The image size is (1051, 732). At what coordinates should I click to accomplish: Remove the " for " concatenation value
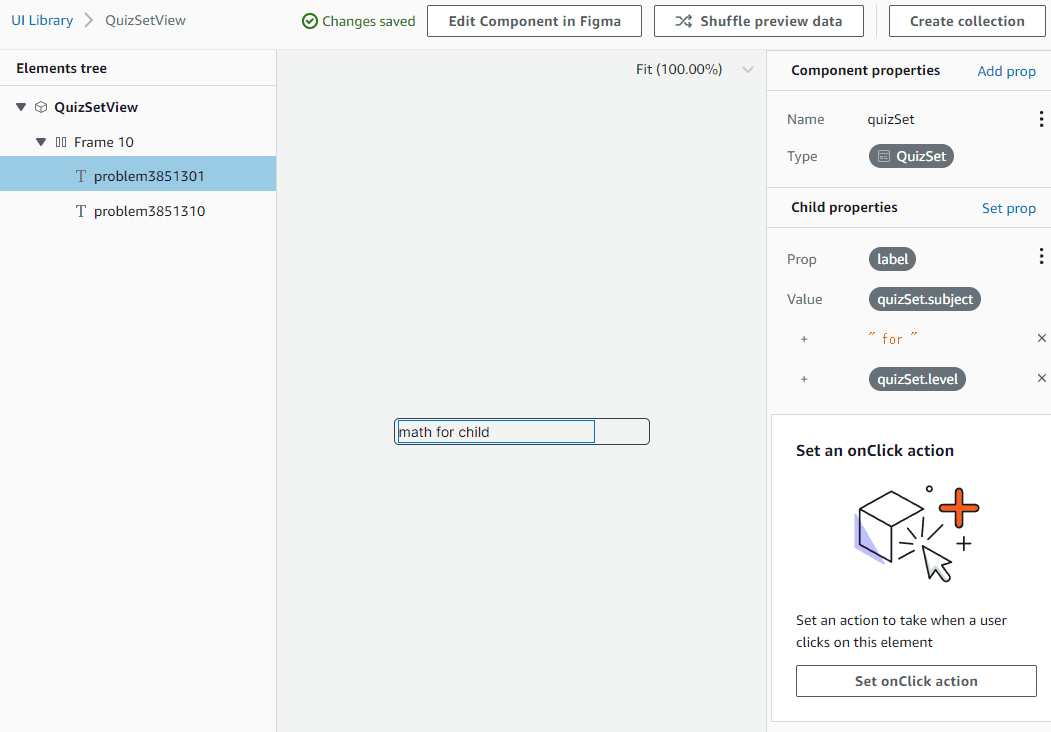click(1041, 338)
